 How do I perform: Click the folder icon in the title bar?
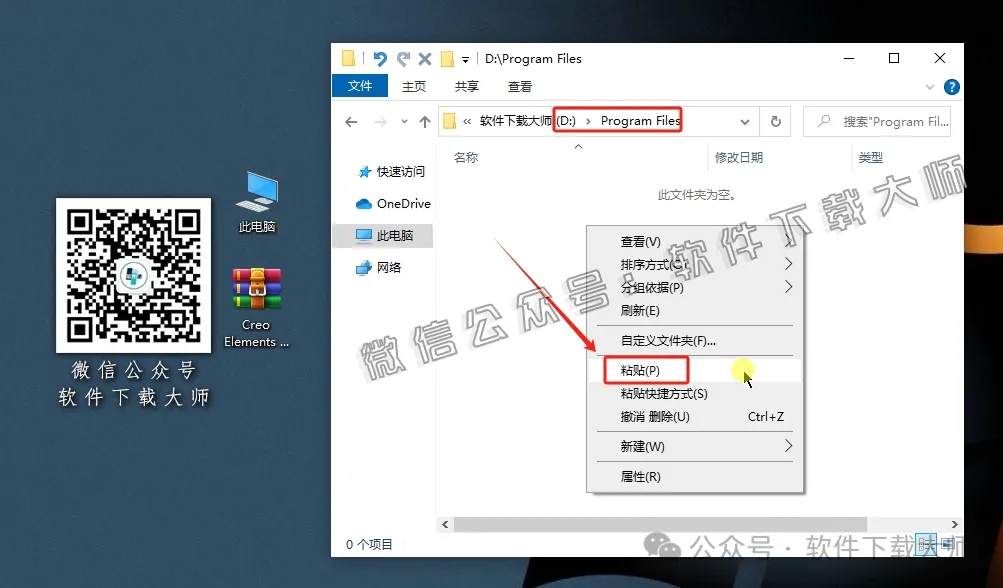pyautogui.click(x=349, y=59)
